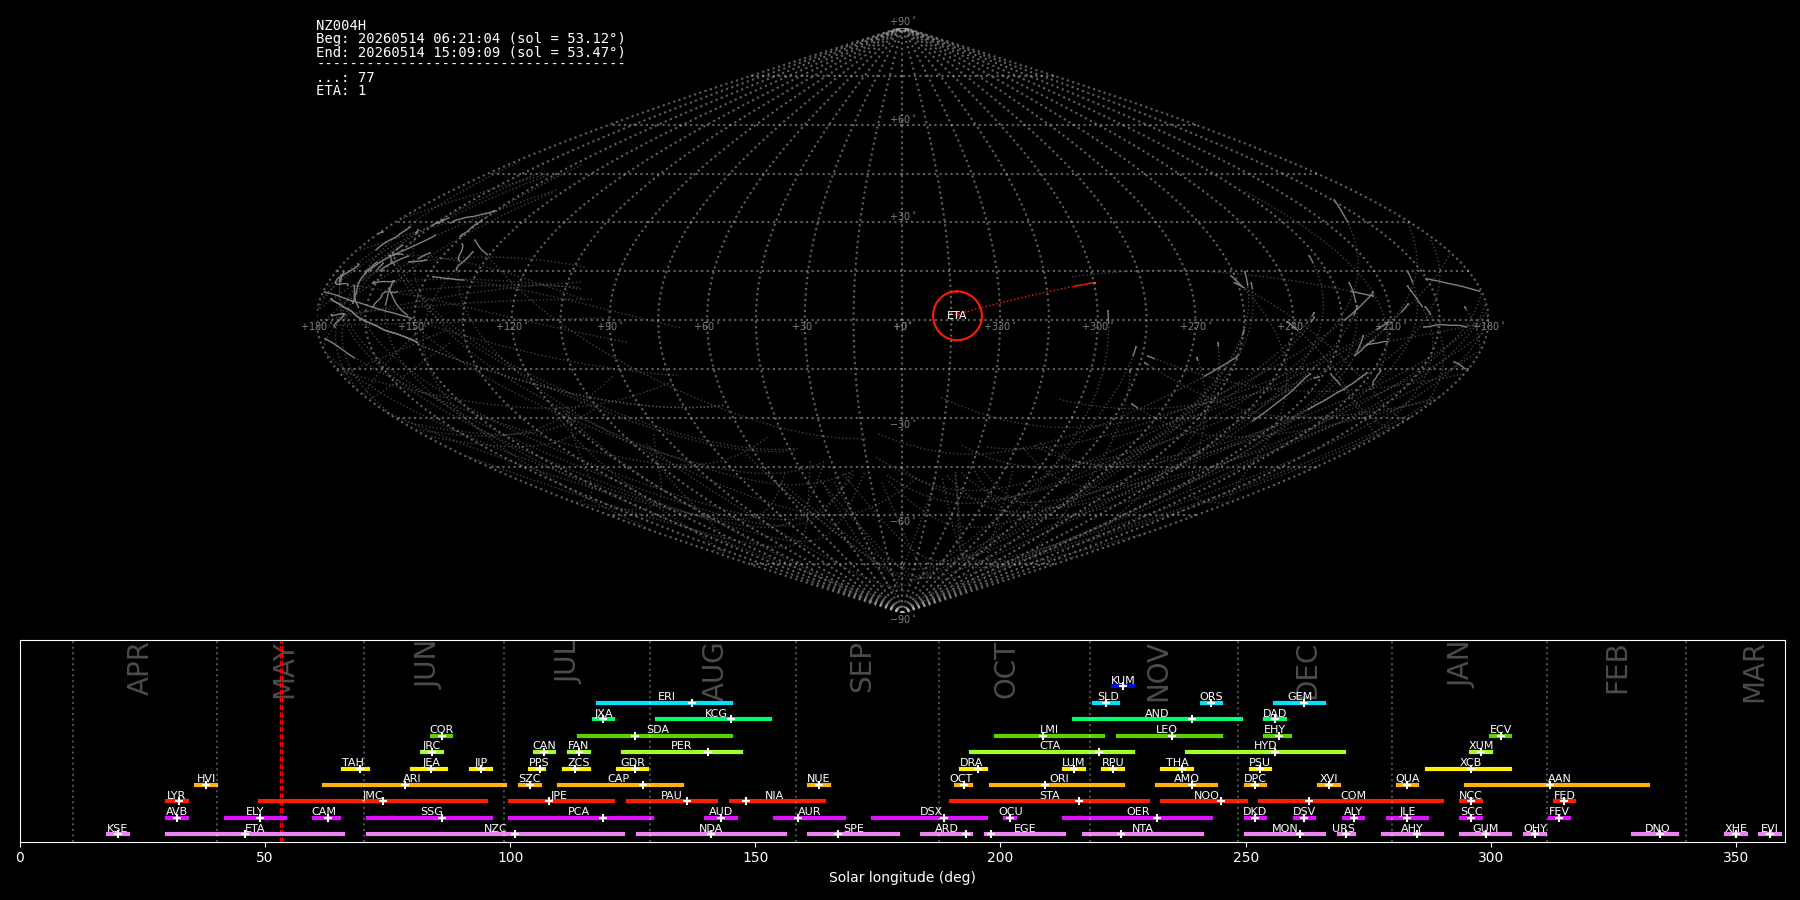This screenshot has height=900, width=1800.
Task: Select the AAN shower bar
Action: click(x=1557, y=785)
